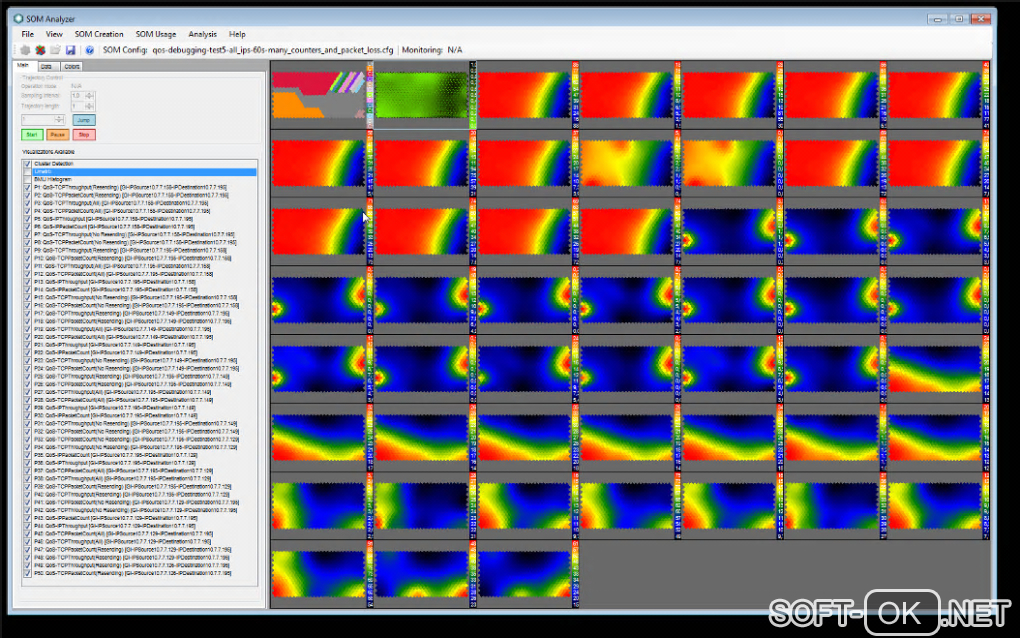This screenshot has height=638, width=1020.
Task: Click the green U-matrix map thumbnail
Action: pos(422,95)
